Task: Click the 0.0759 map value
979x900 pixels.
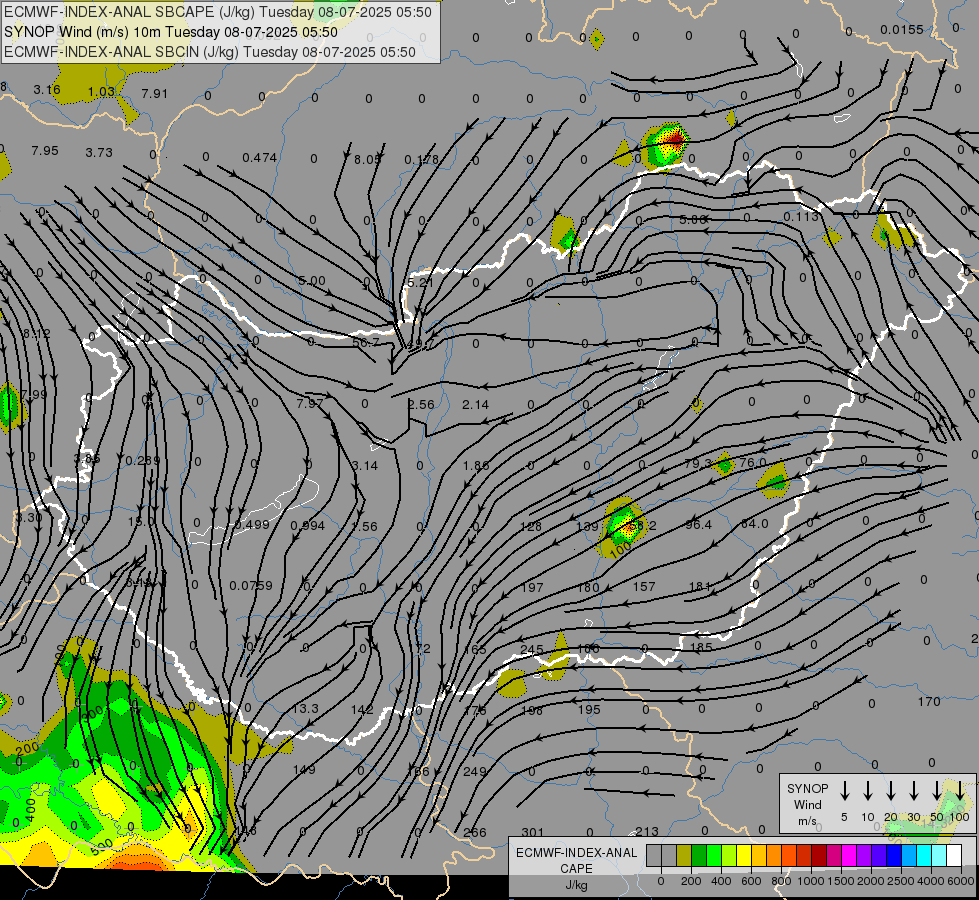Action: point(251,585)
